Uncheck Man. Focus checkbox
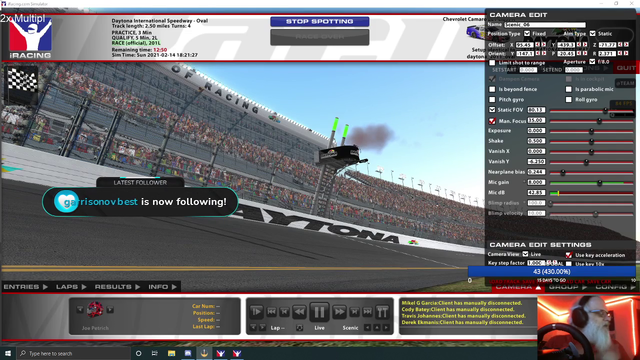This screenshot has height=360, width=640. coord(492,121)
